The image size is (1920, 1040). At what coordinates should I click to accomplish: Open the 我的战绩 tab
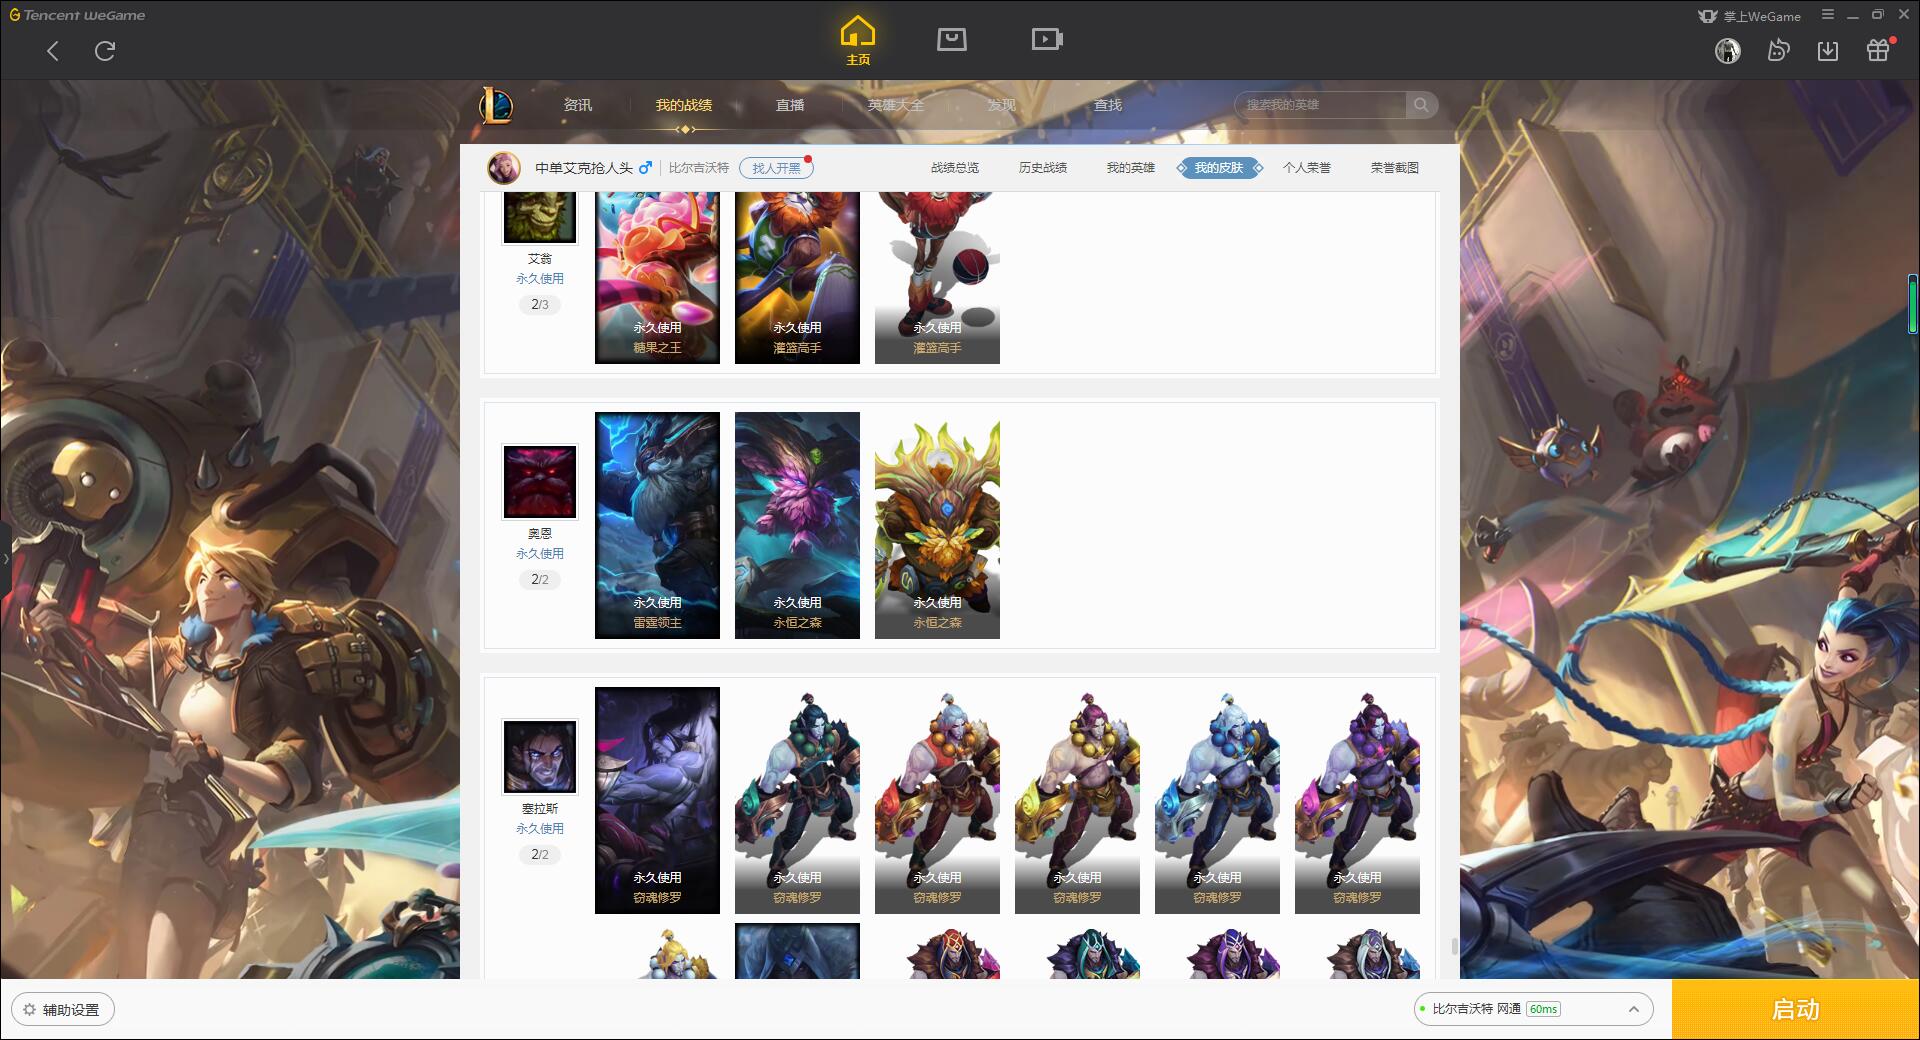click(x=684, y=105)
